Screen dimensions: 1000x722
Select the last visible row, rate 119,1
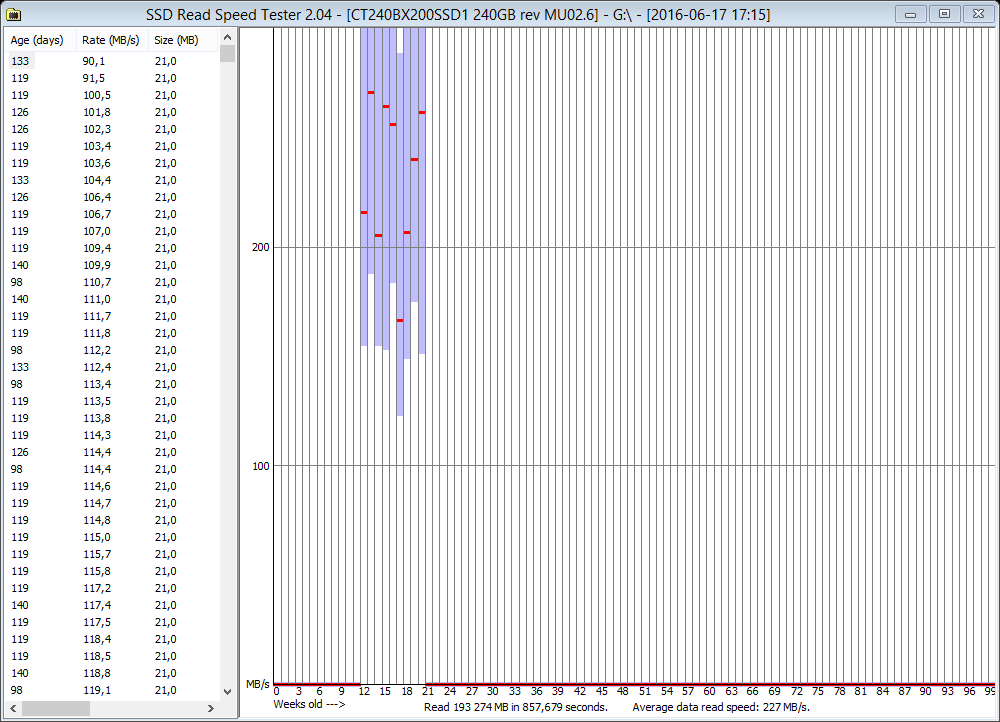[97, 690]
